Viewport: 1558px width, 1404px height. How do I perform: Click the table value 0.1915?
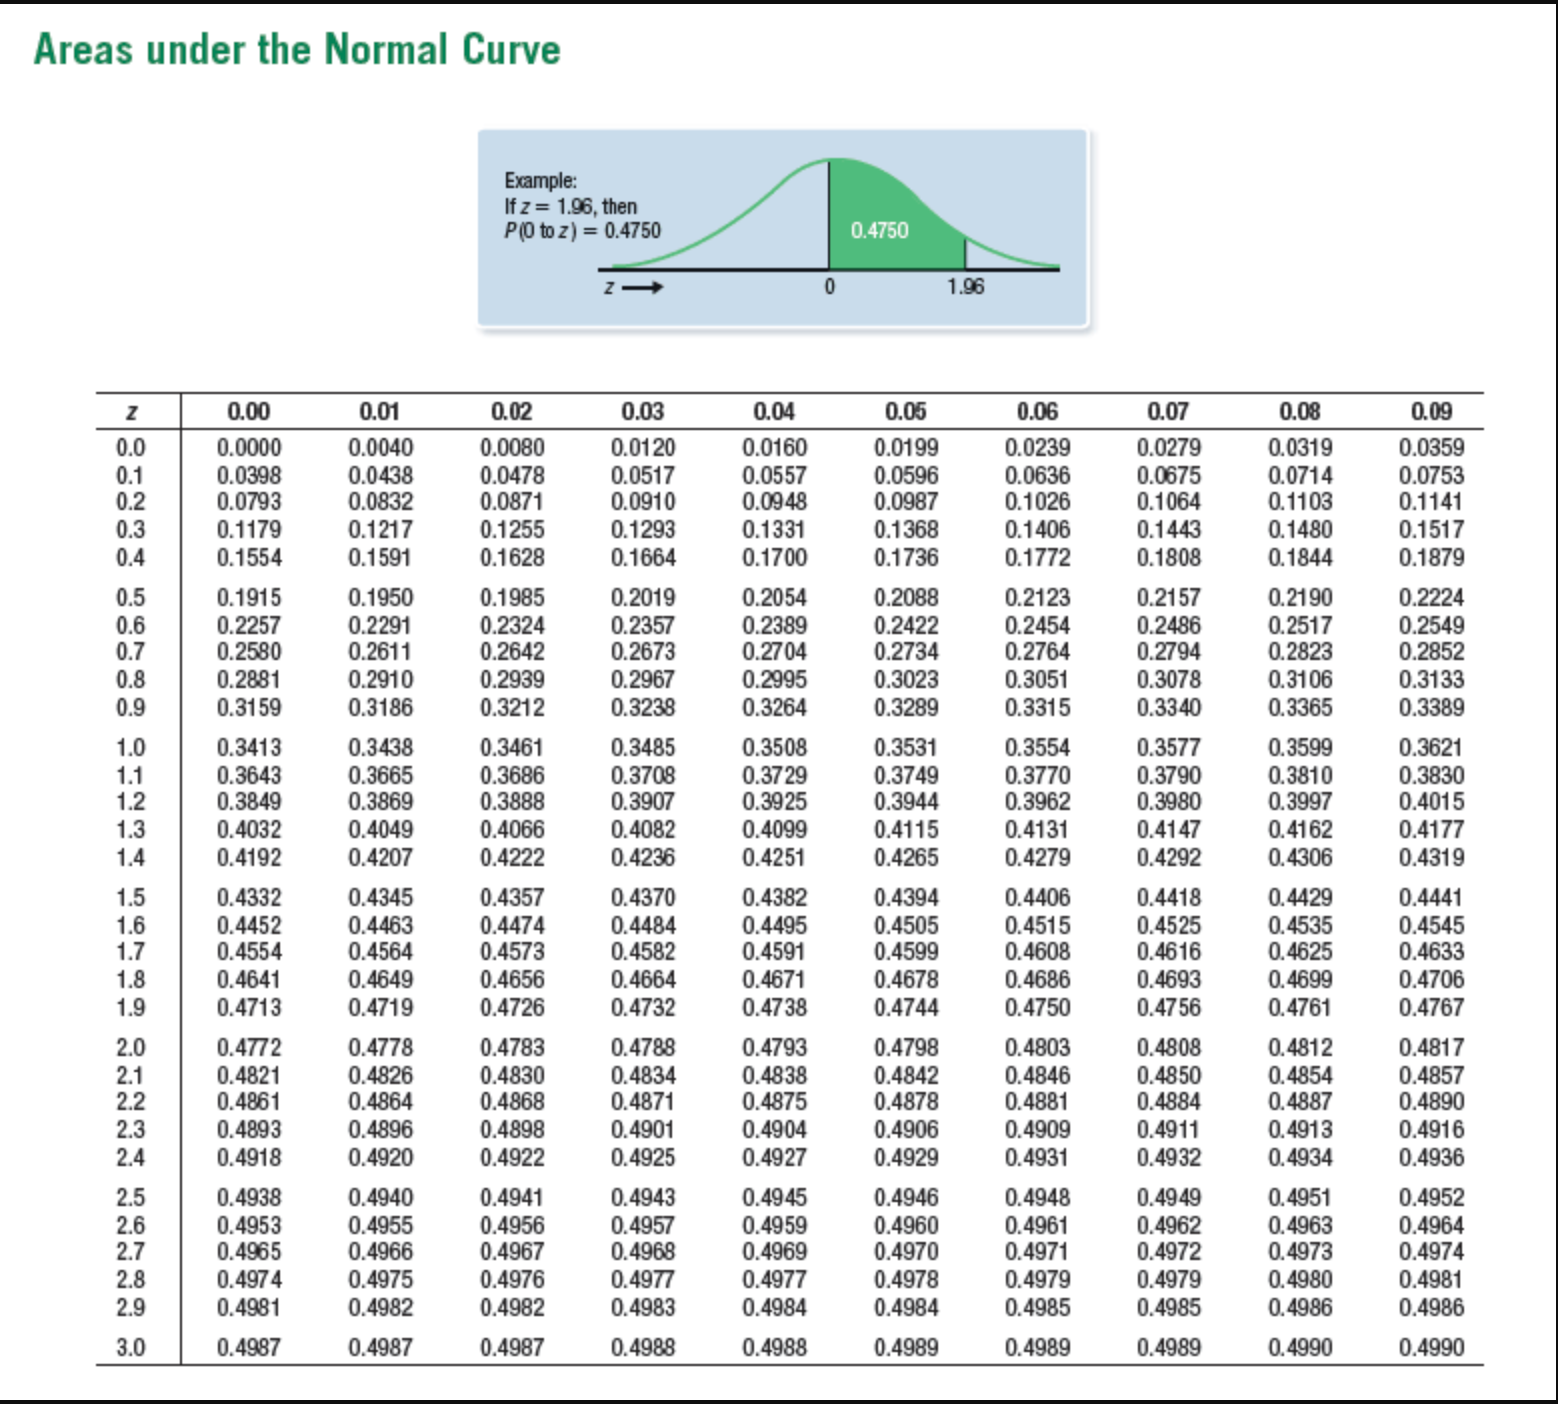point(249,598)
